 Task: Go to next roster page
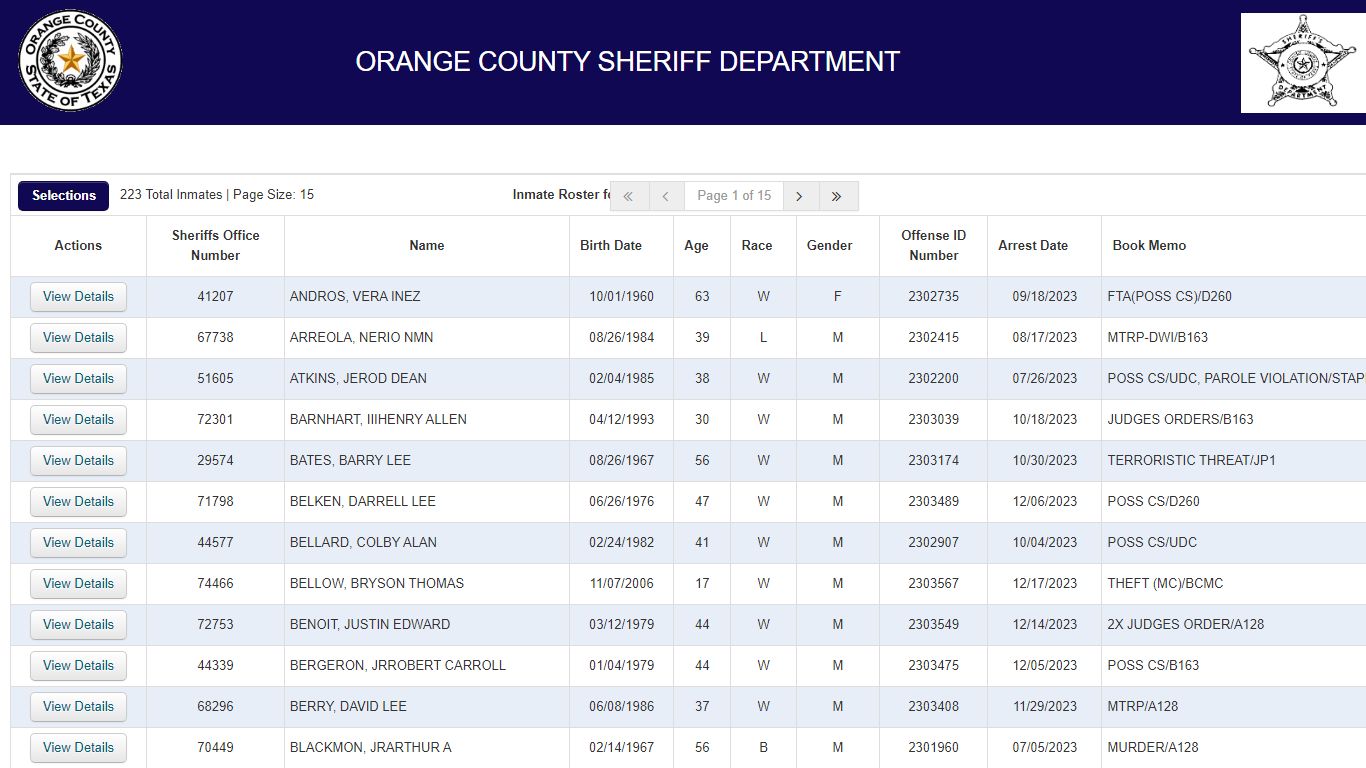pos(800,196)
